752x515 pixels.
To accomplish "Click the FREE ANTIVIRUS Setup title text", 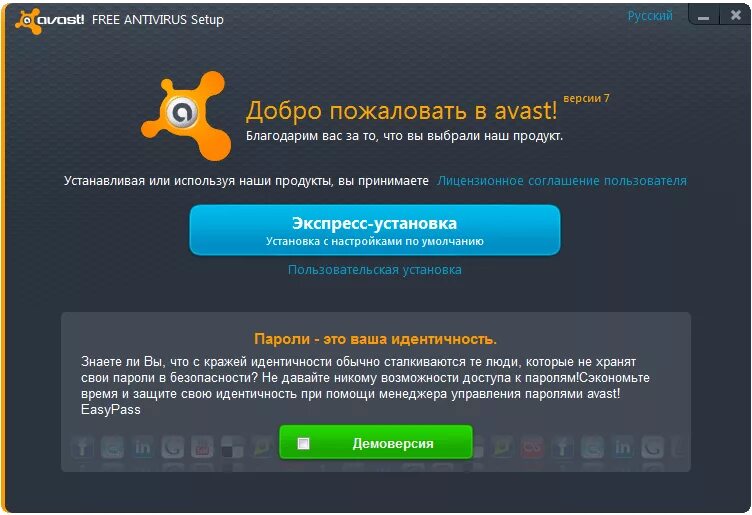I will (x=157, y=20).
